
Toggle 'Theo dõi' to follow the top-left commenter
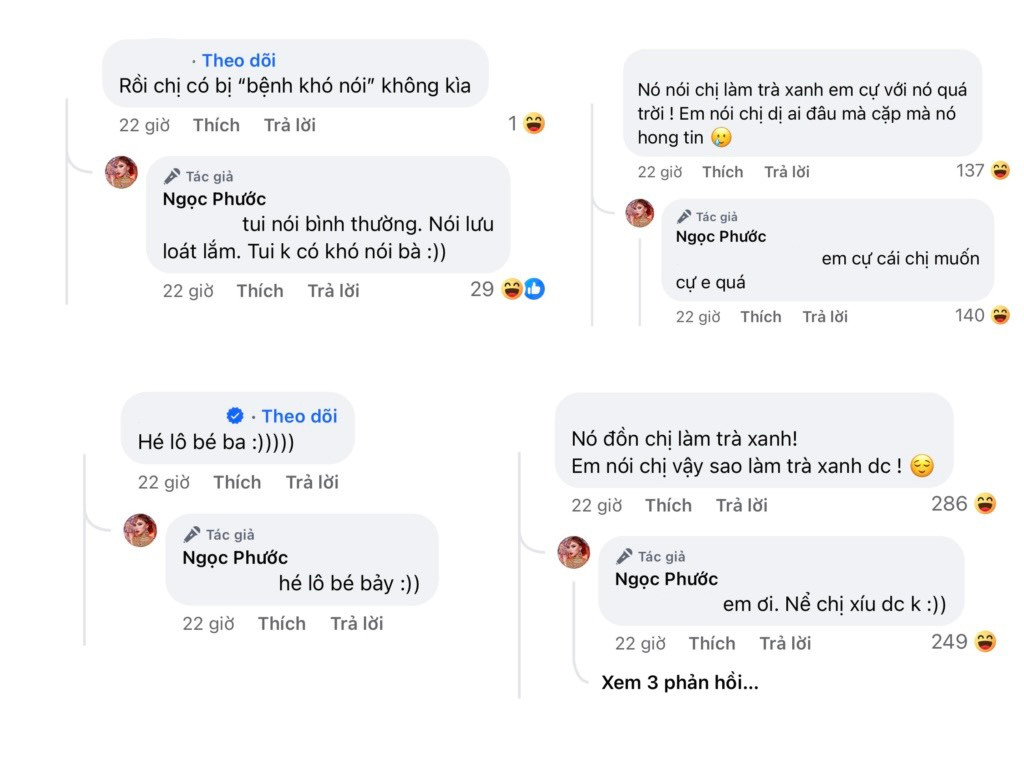pyautogui.click(x=239, y=60)
